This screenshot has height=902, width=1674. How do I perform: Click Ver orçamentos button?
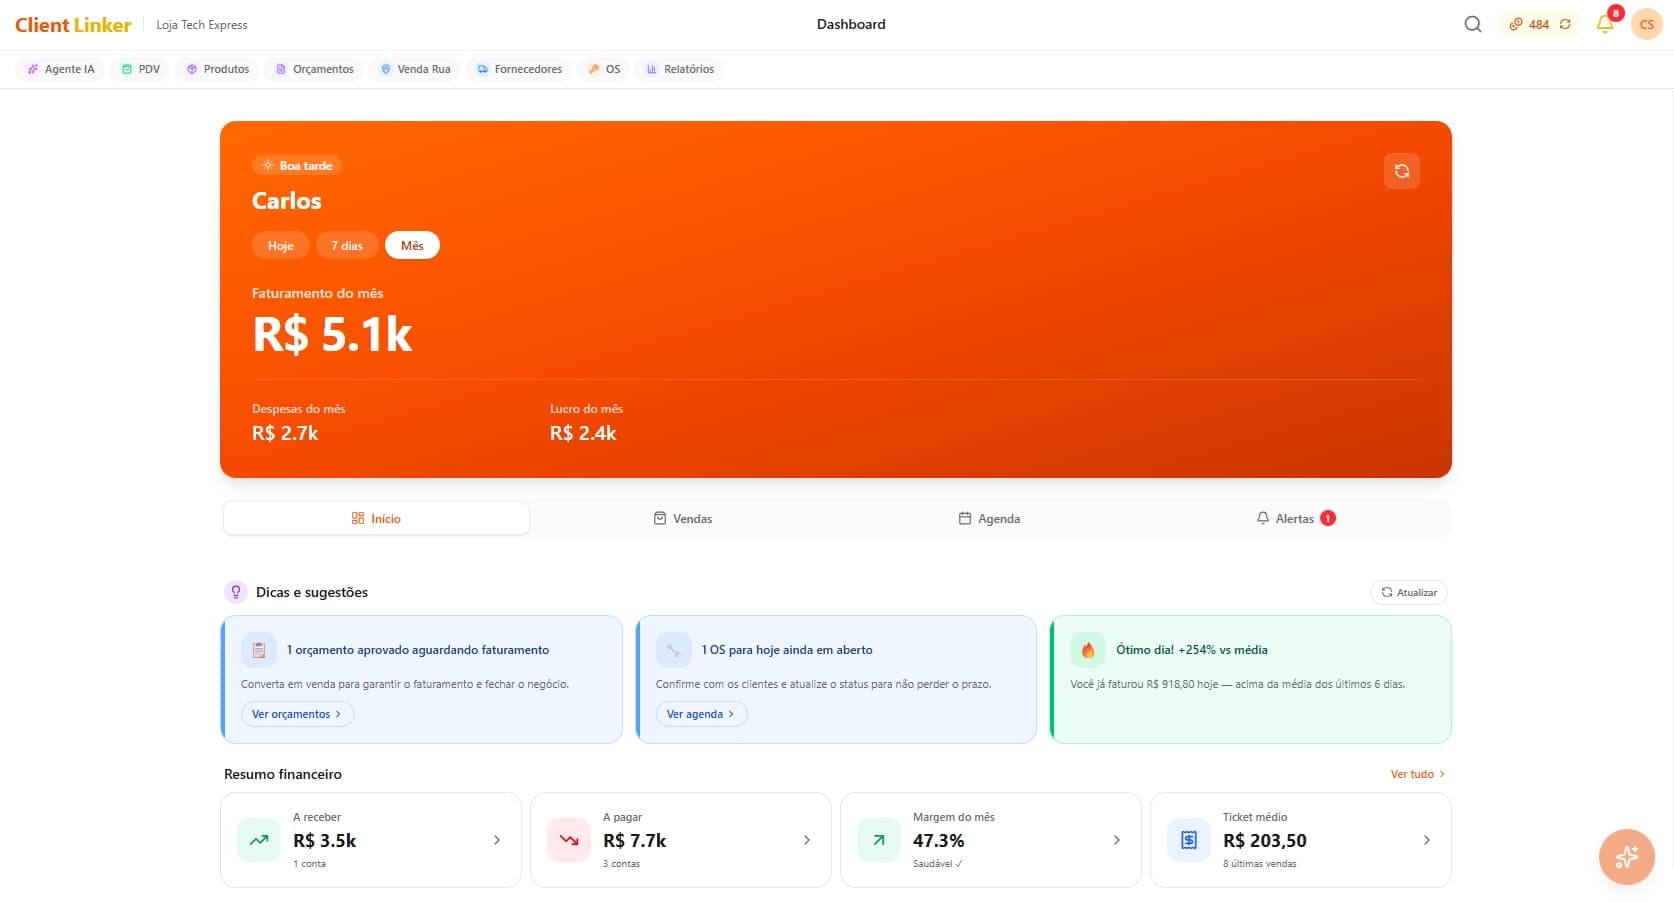(297, 714)
